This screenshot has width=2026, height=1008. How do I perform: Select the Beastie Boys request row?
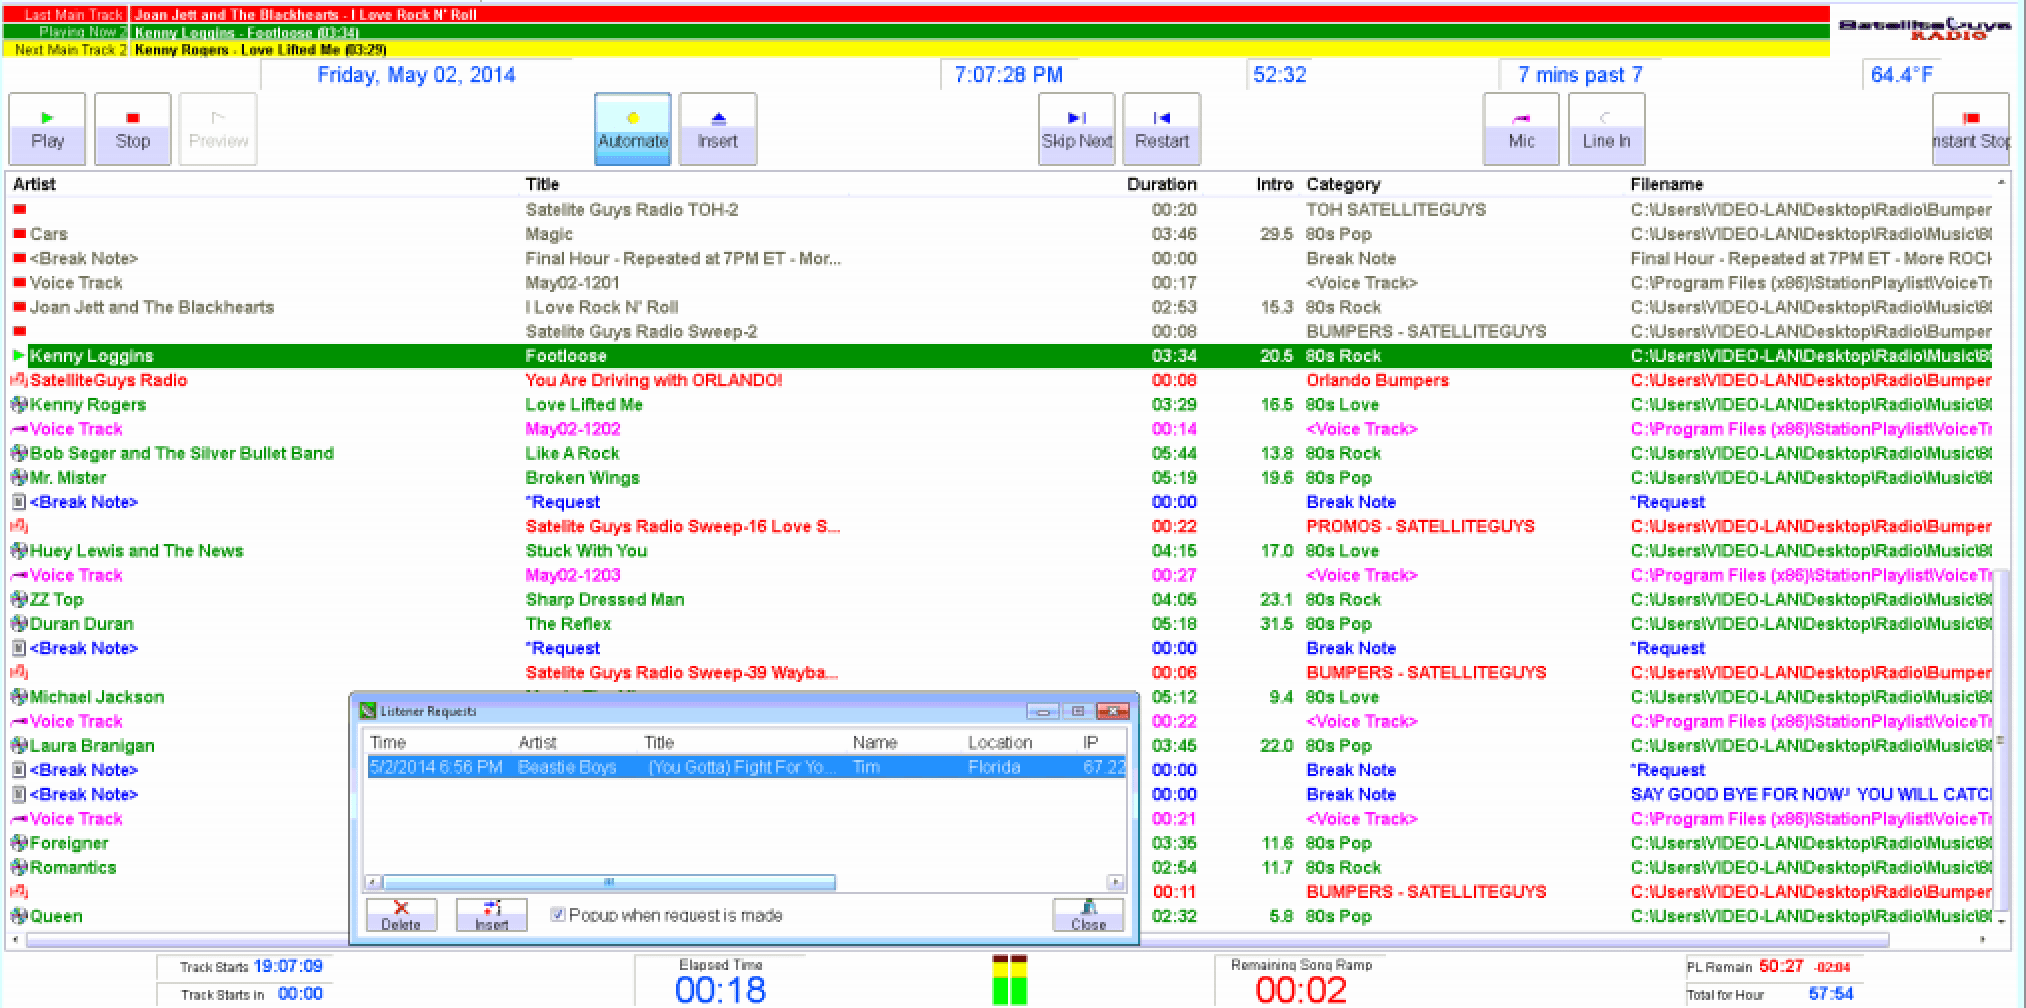746,767
